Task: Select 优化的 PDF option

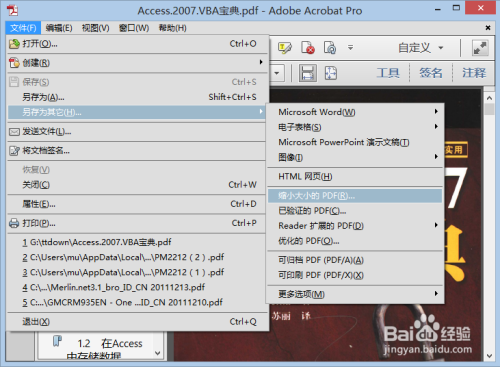Action: click(355, 241)
